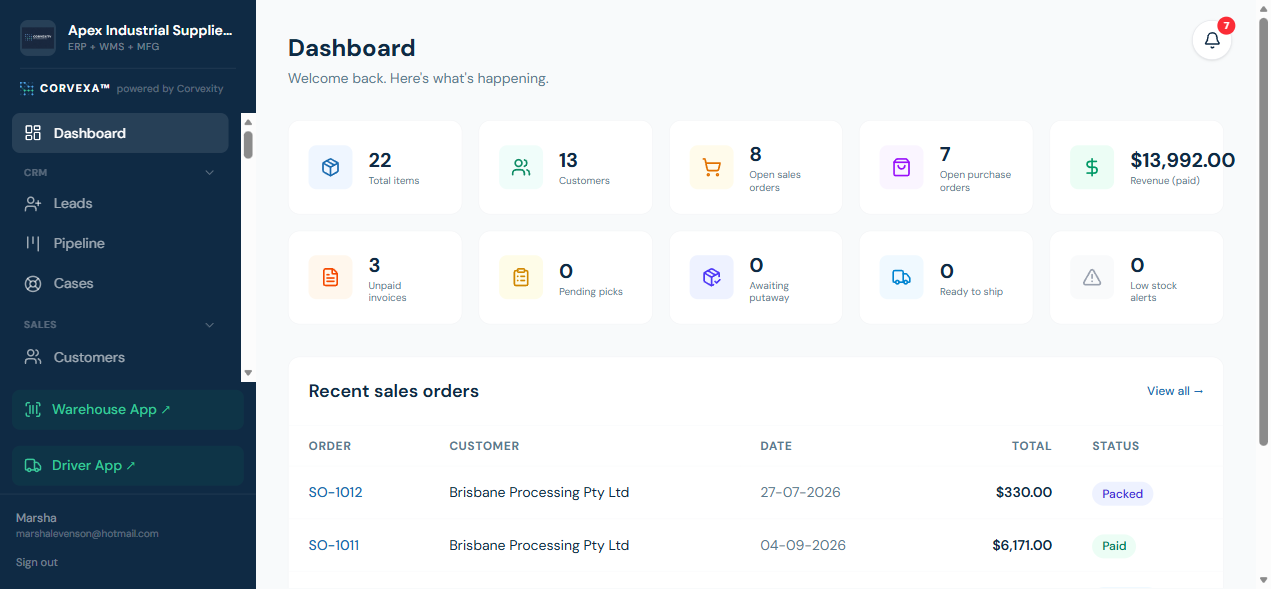The width and height of the screenshot is (1271, 589).
Task: Click the green Customers card icon
Action: click(x=521, y=168)
